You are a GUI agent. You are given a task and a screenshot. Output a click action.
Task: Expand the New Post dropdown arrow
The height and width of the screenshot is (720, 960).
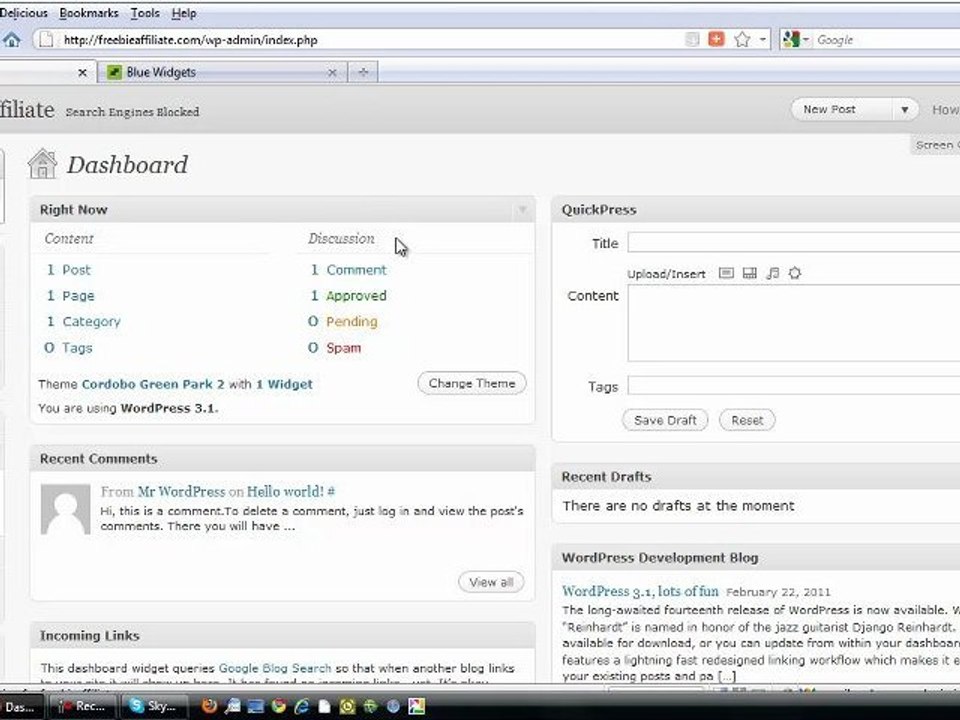905,110
